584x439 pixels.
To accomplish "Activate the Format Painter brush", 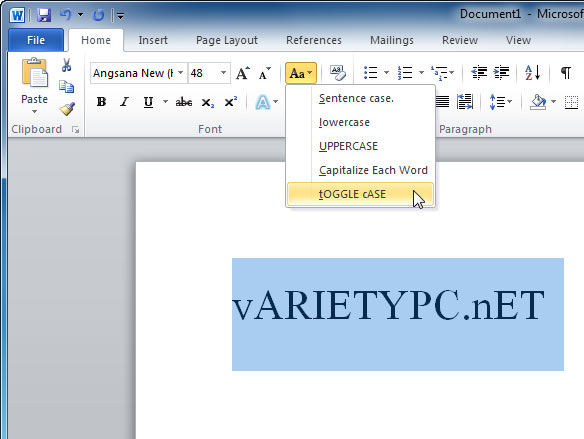I will pos(67,109).
